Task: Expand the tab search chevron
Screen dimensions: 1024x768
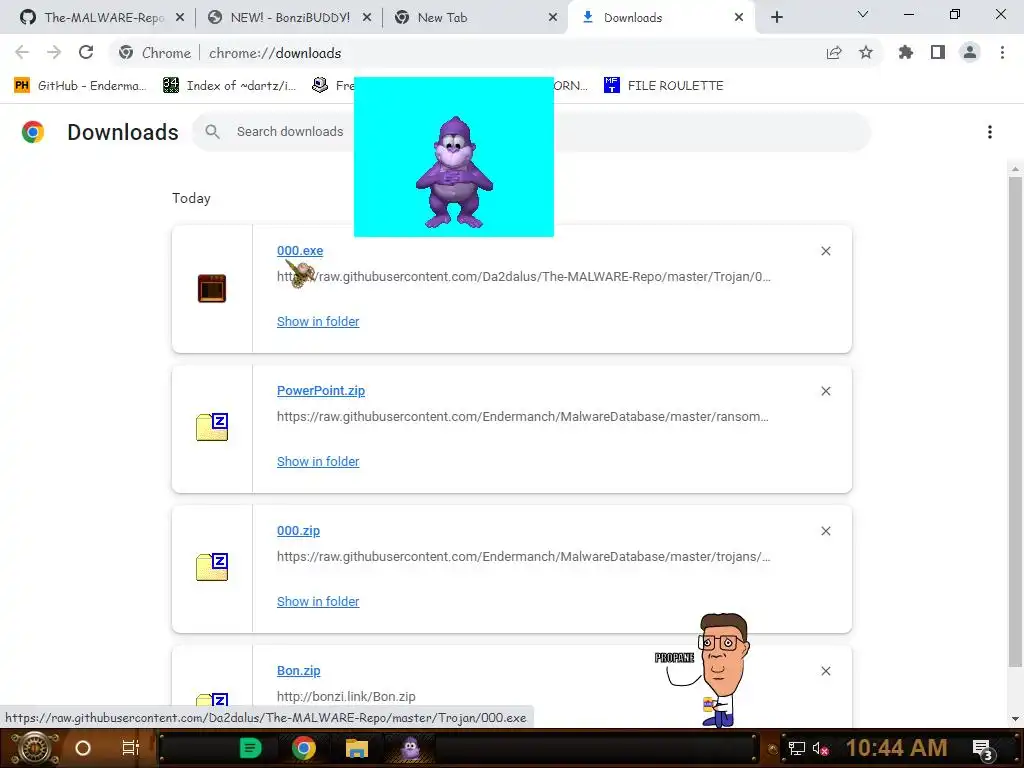Action: (863, 14)
